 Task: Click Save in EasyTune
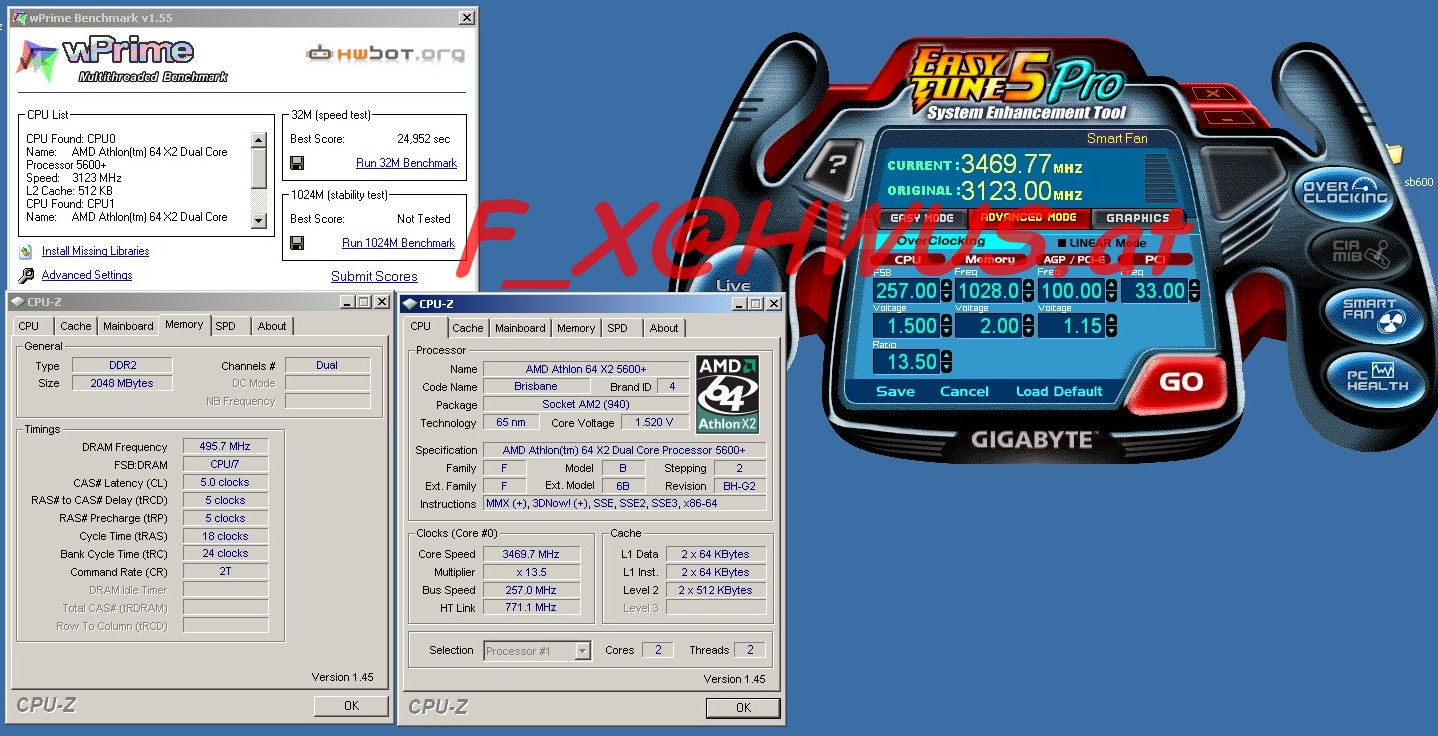tap(895, 392)
